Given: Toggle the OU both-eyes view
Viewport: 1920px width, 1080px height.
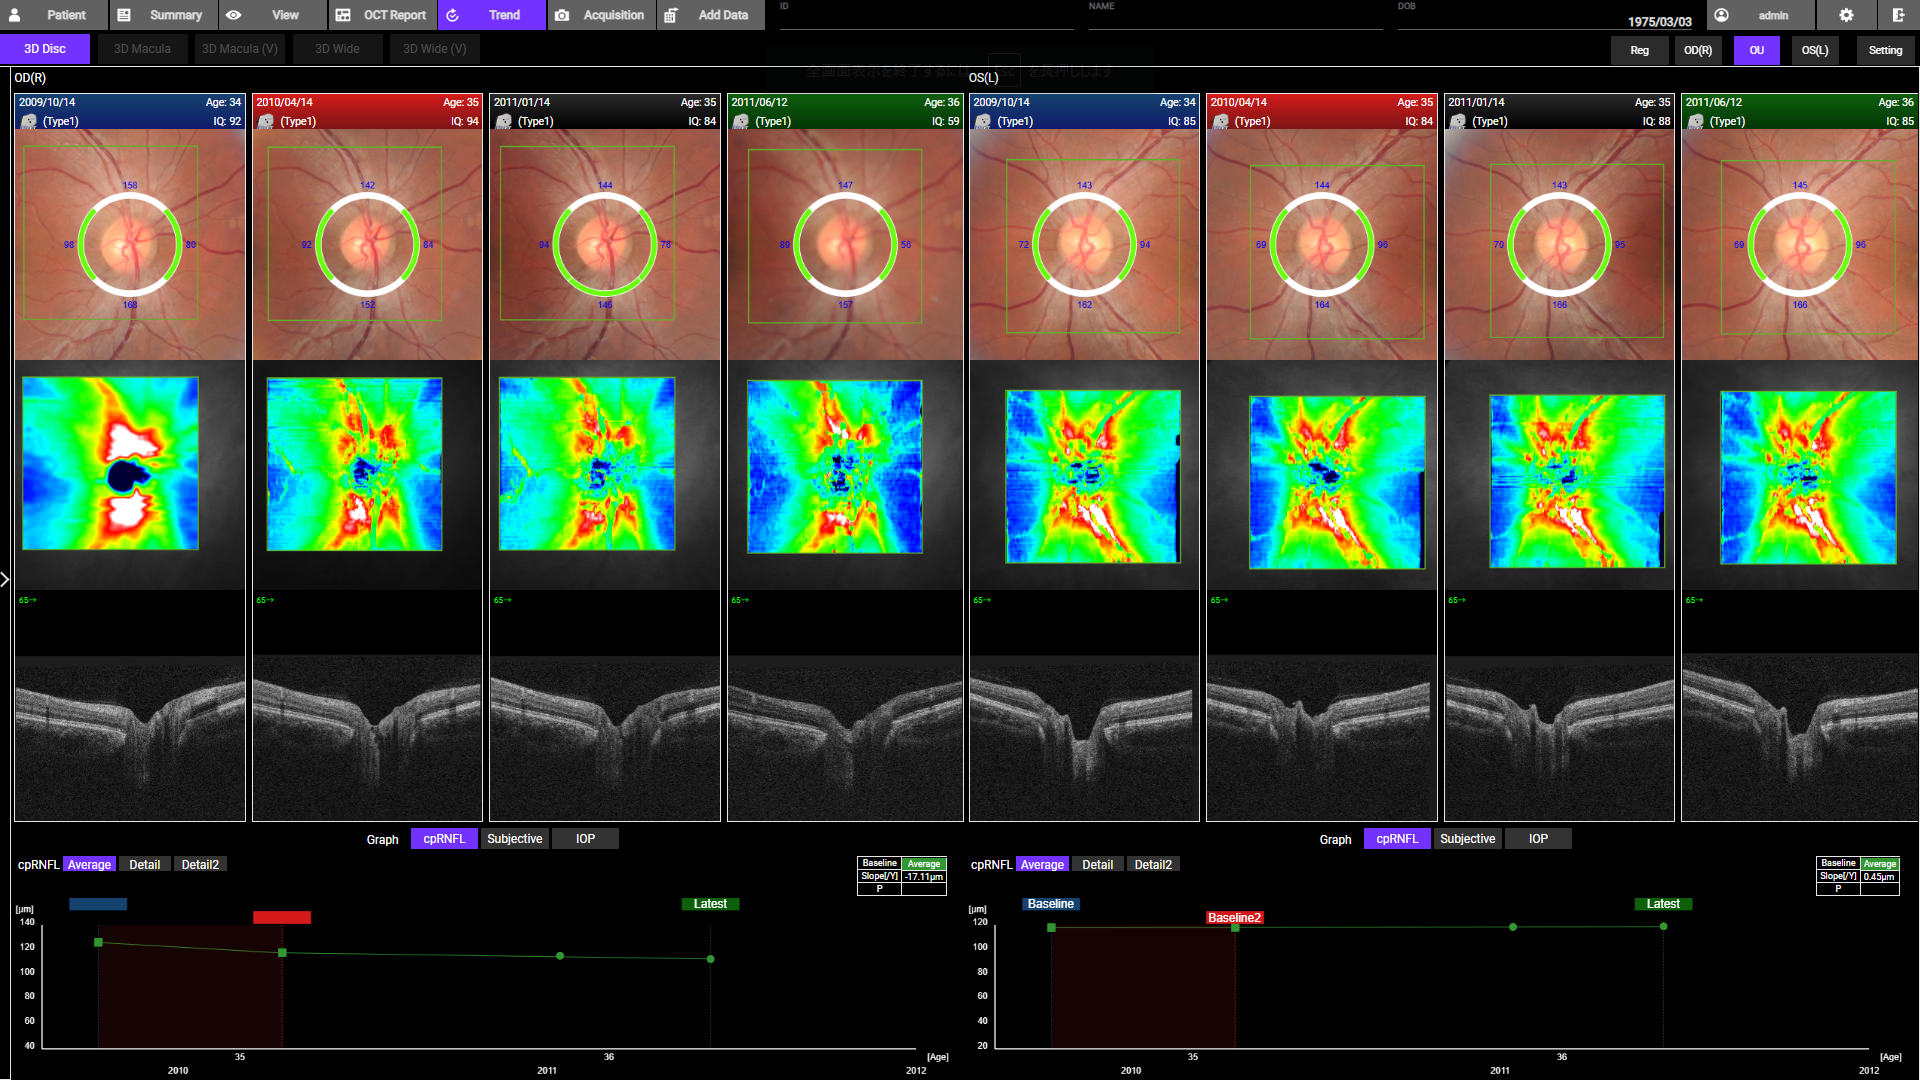Looking at the screenshot, I should (x=1756, y=50).
